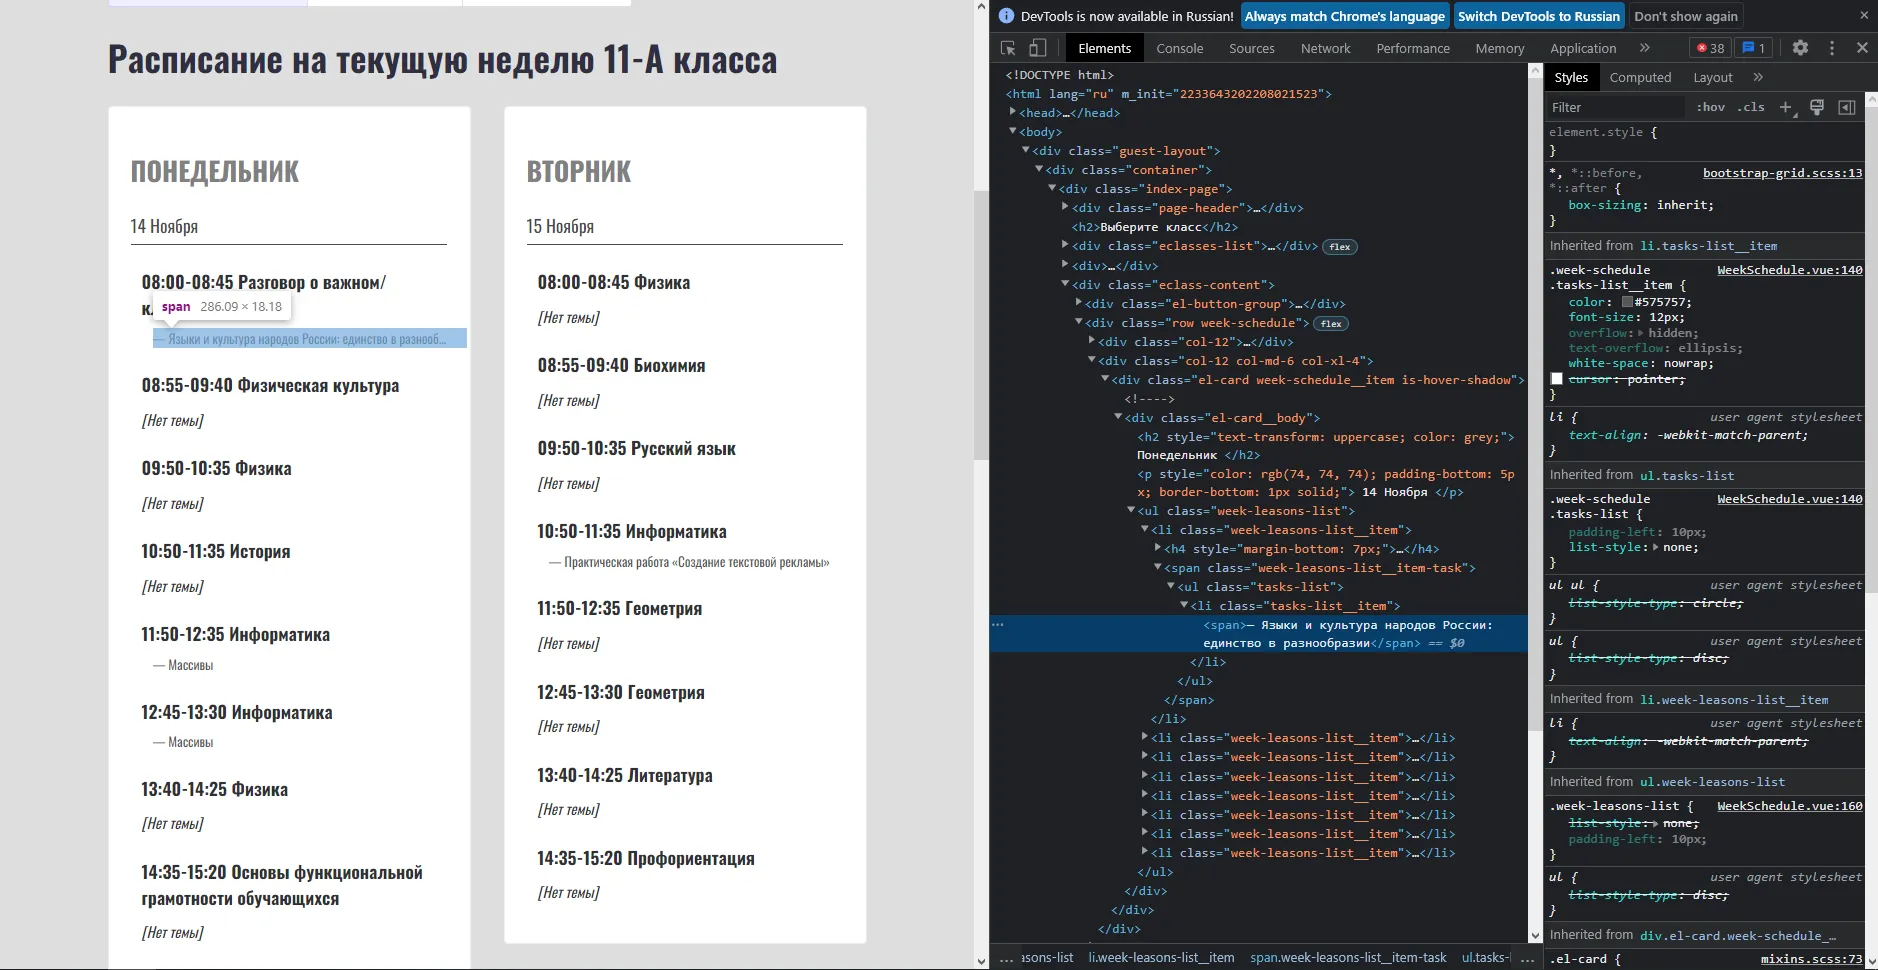The image size is (1878, 970).
Task: Click the new style rule plus icon
Action: 1786,107
